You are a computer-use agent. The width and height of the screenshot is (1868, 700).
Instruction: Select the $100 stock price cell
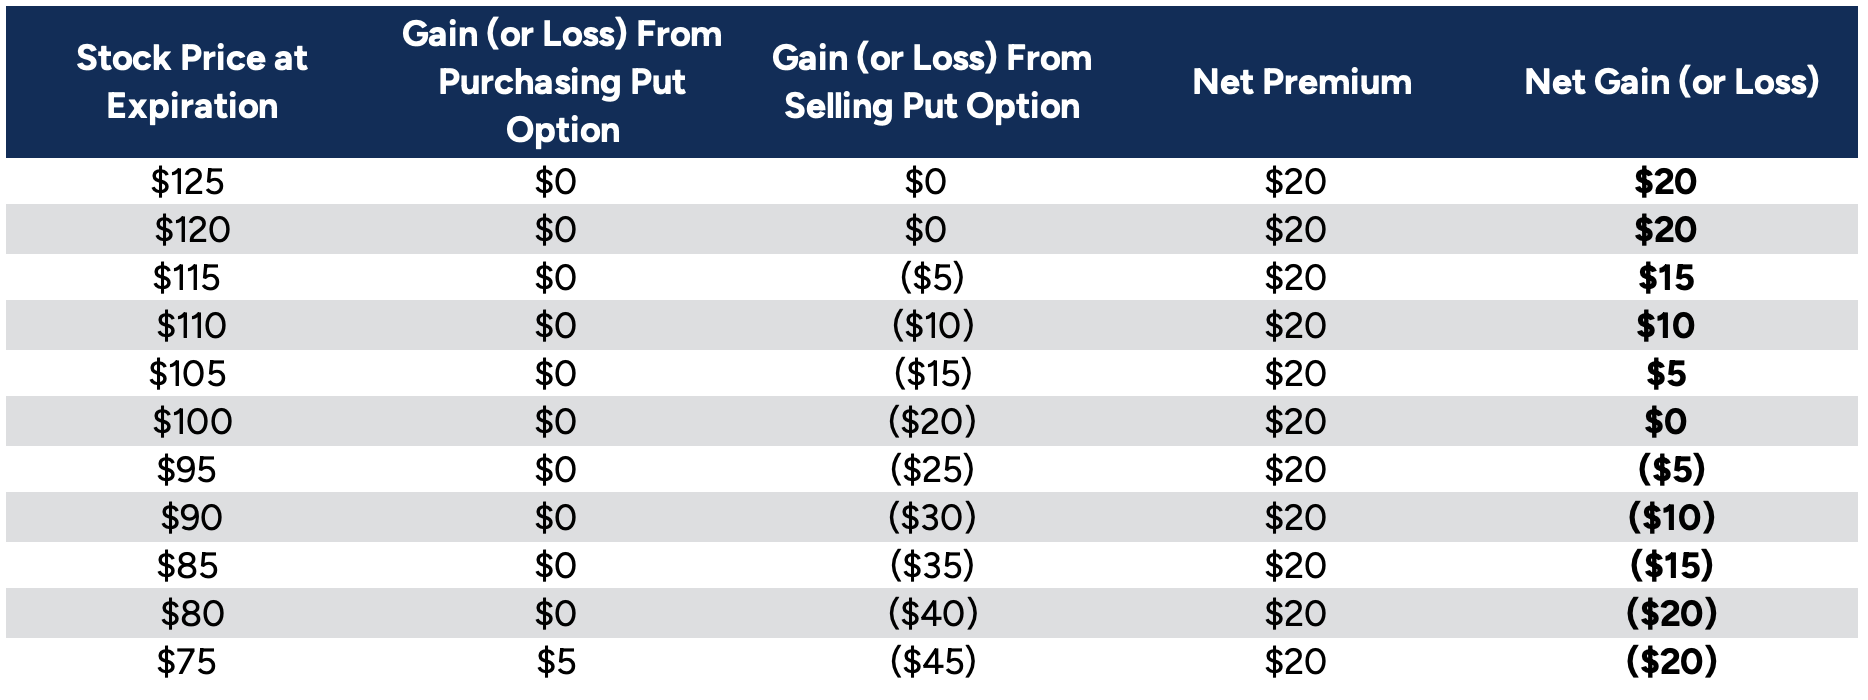[192, 422]
